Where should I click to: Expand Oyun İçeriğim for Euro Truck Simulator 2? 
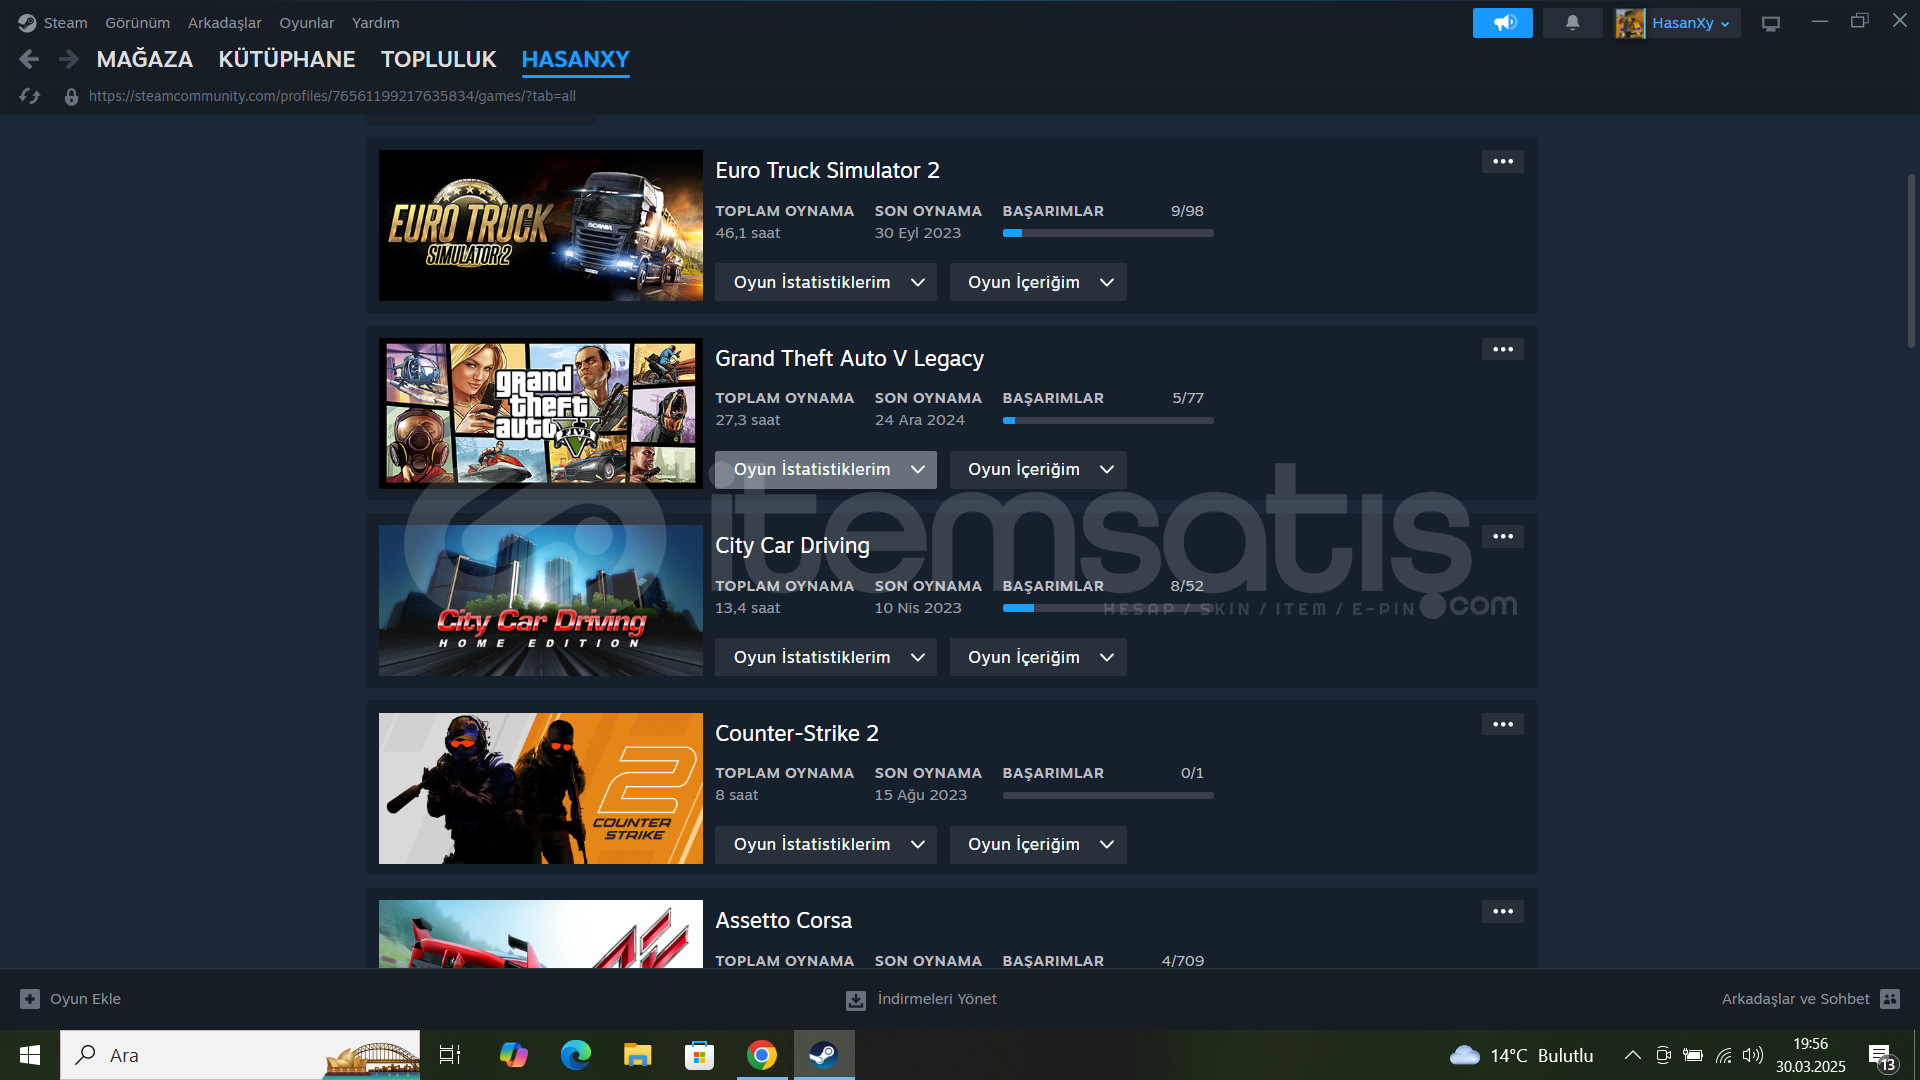pos(1038,283)
